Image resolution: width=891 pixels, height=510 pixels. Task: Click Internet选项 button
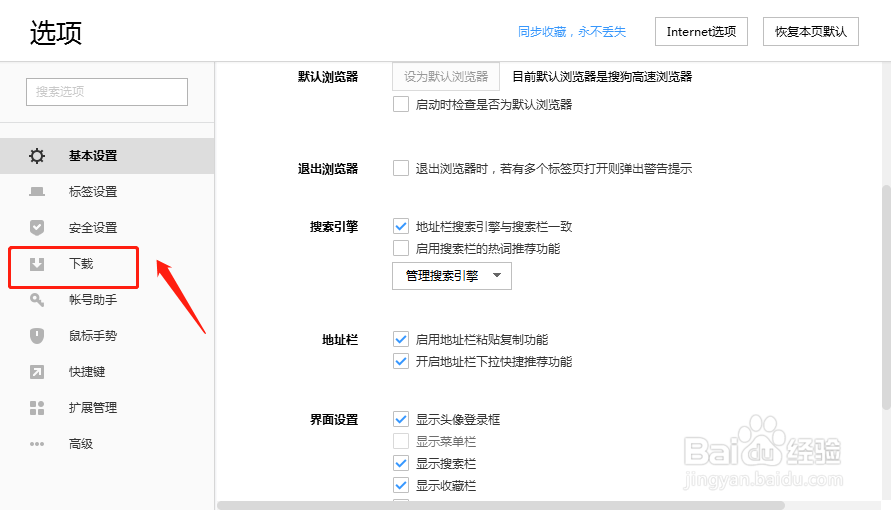coord(701,32)
